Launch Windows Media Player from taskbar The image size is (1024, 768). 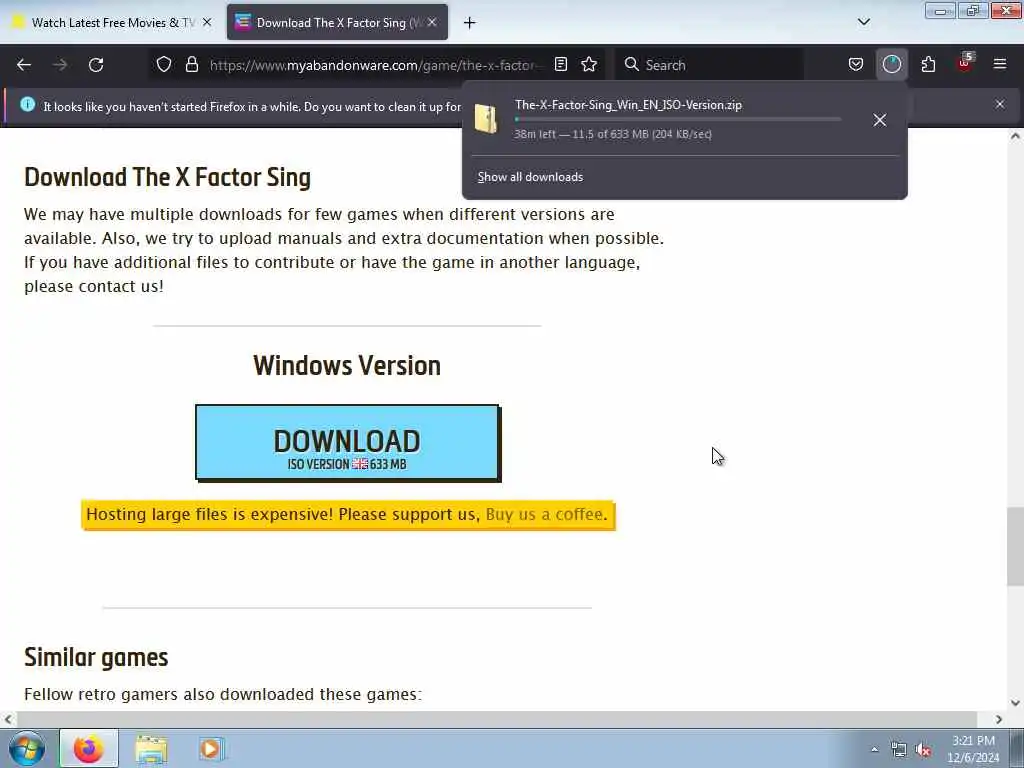210,748
